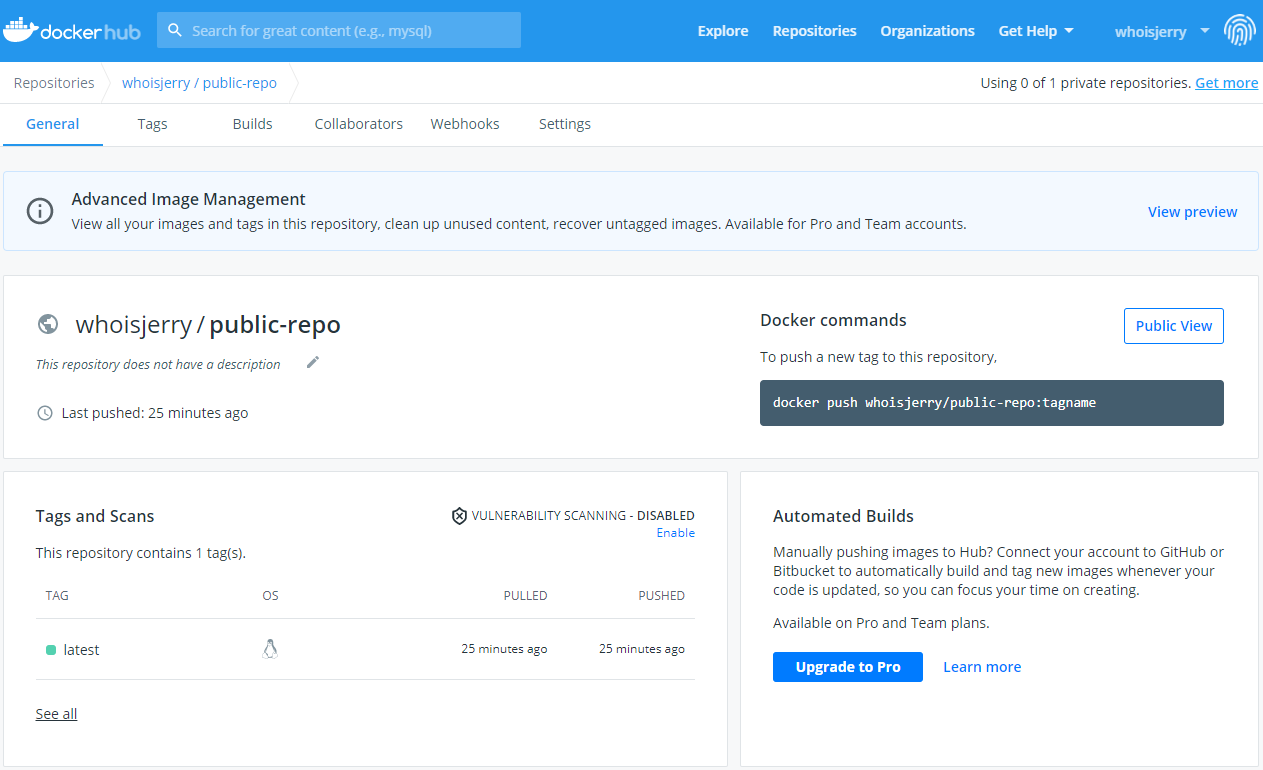Open the Collaborators tab

click(x=358, y=124)
